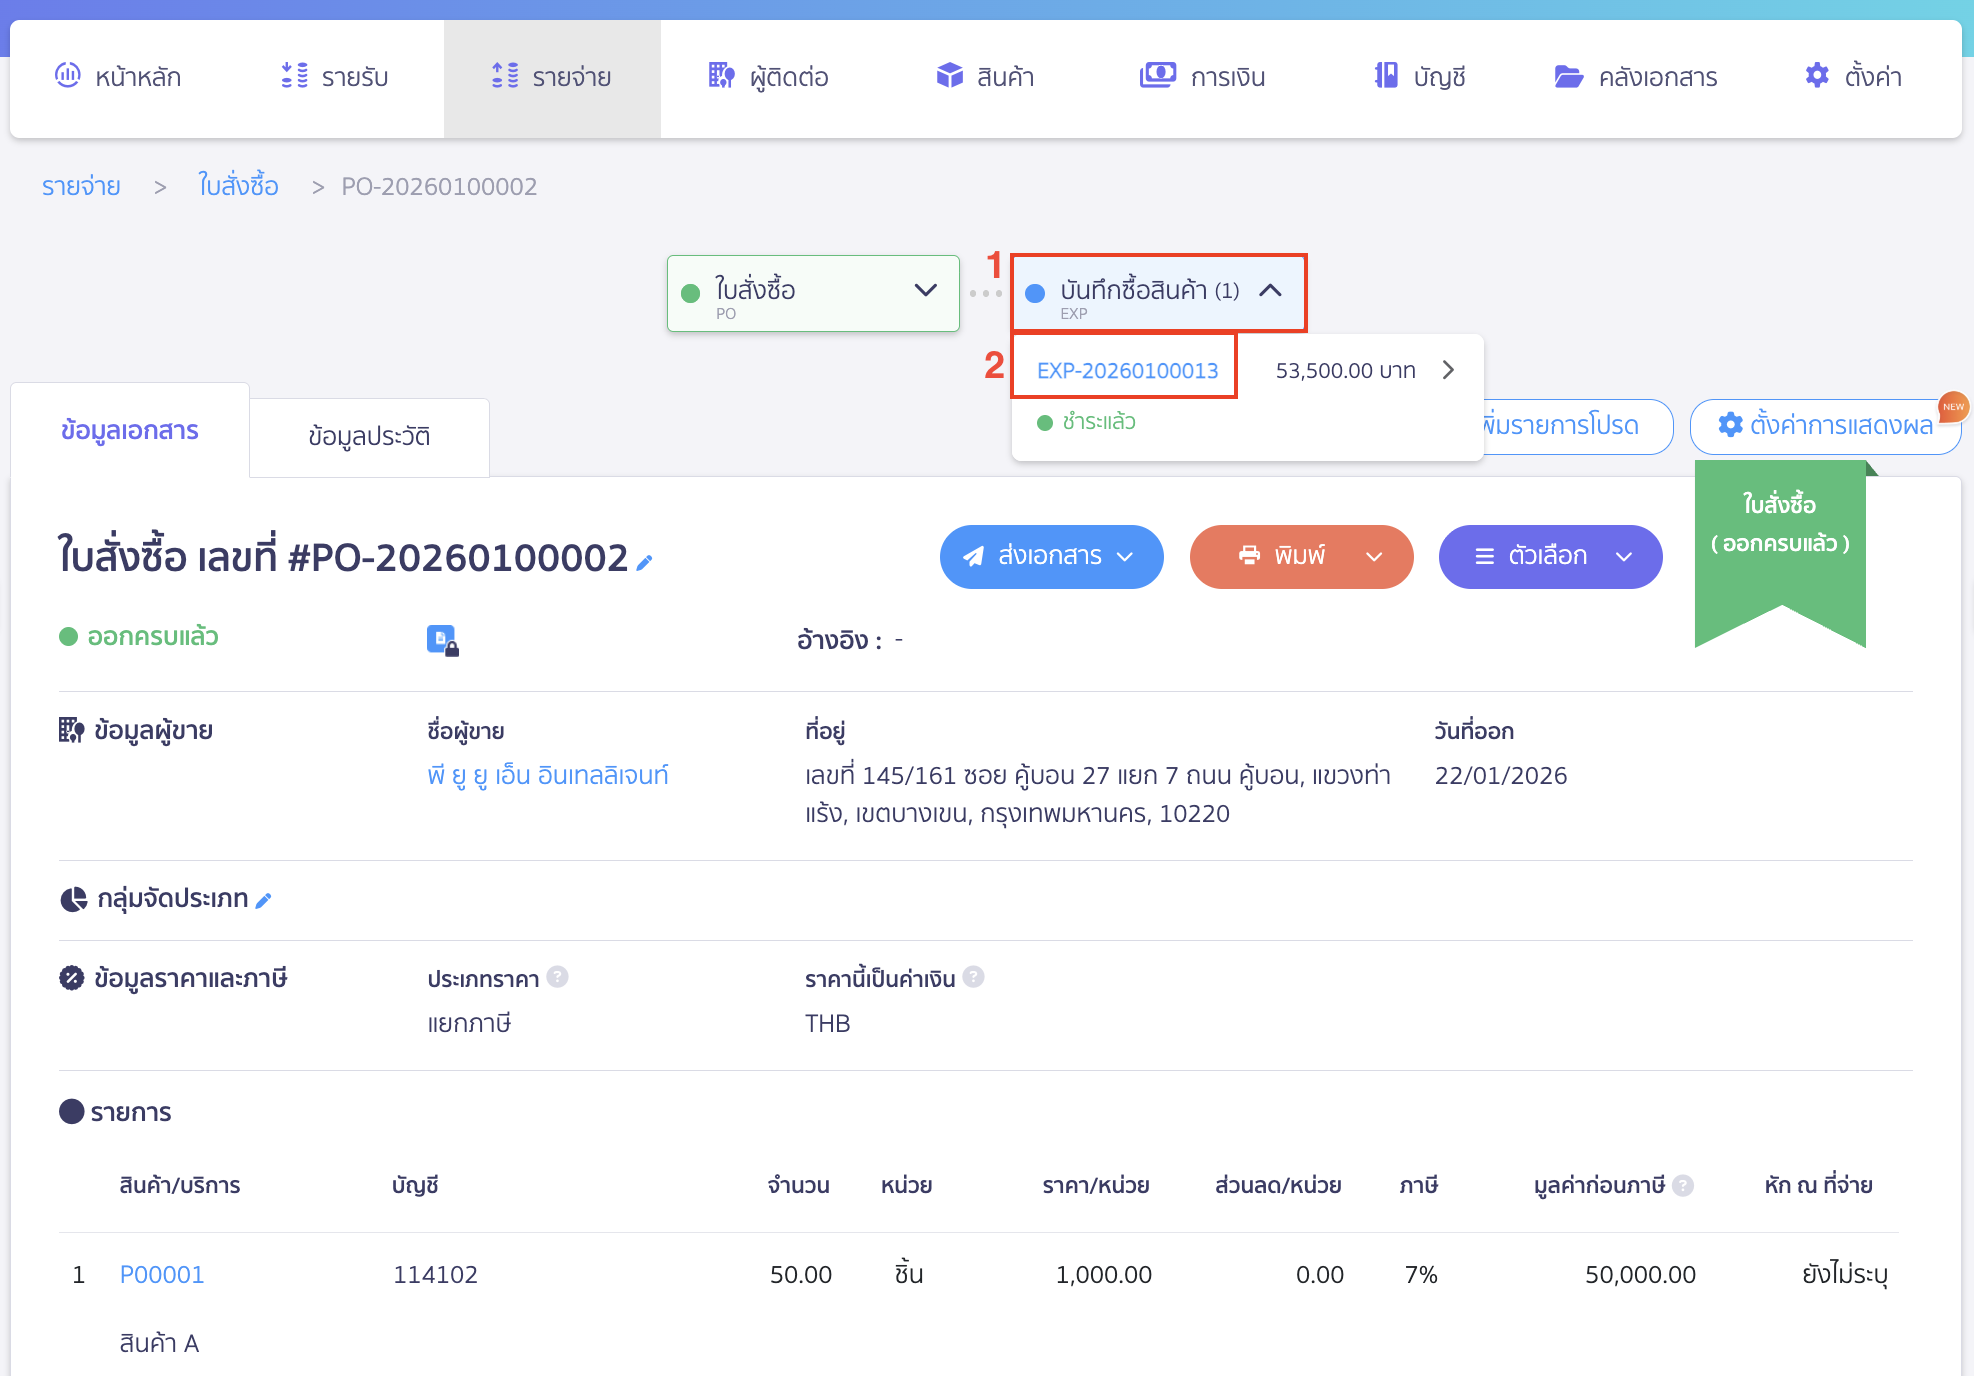Click the ใบสั่งซื้อ breadcrumb link
The width and height of the screenshot is (1974, 1376).
point(238,186)
